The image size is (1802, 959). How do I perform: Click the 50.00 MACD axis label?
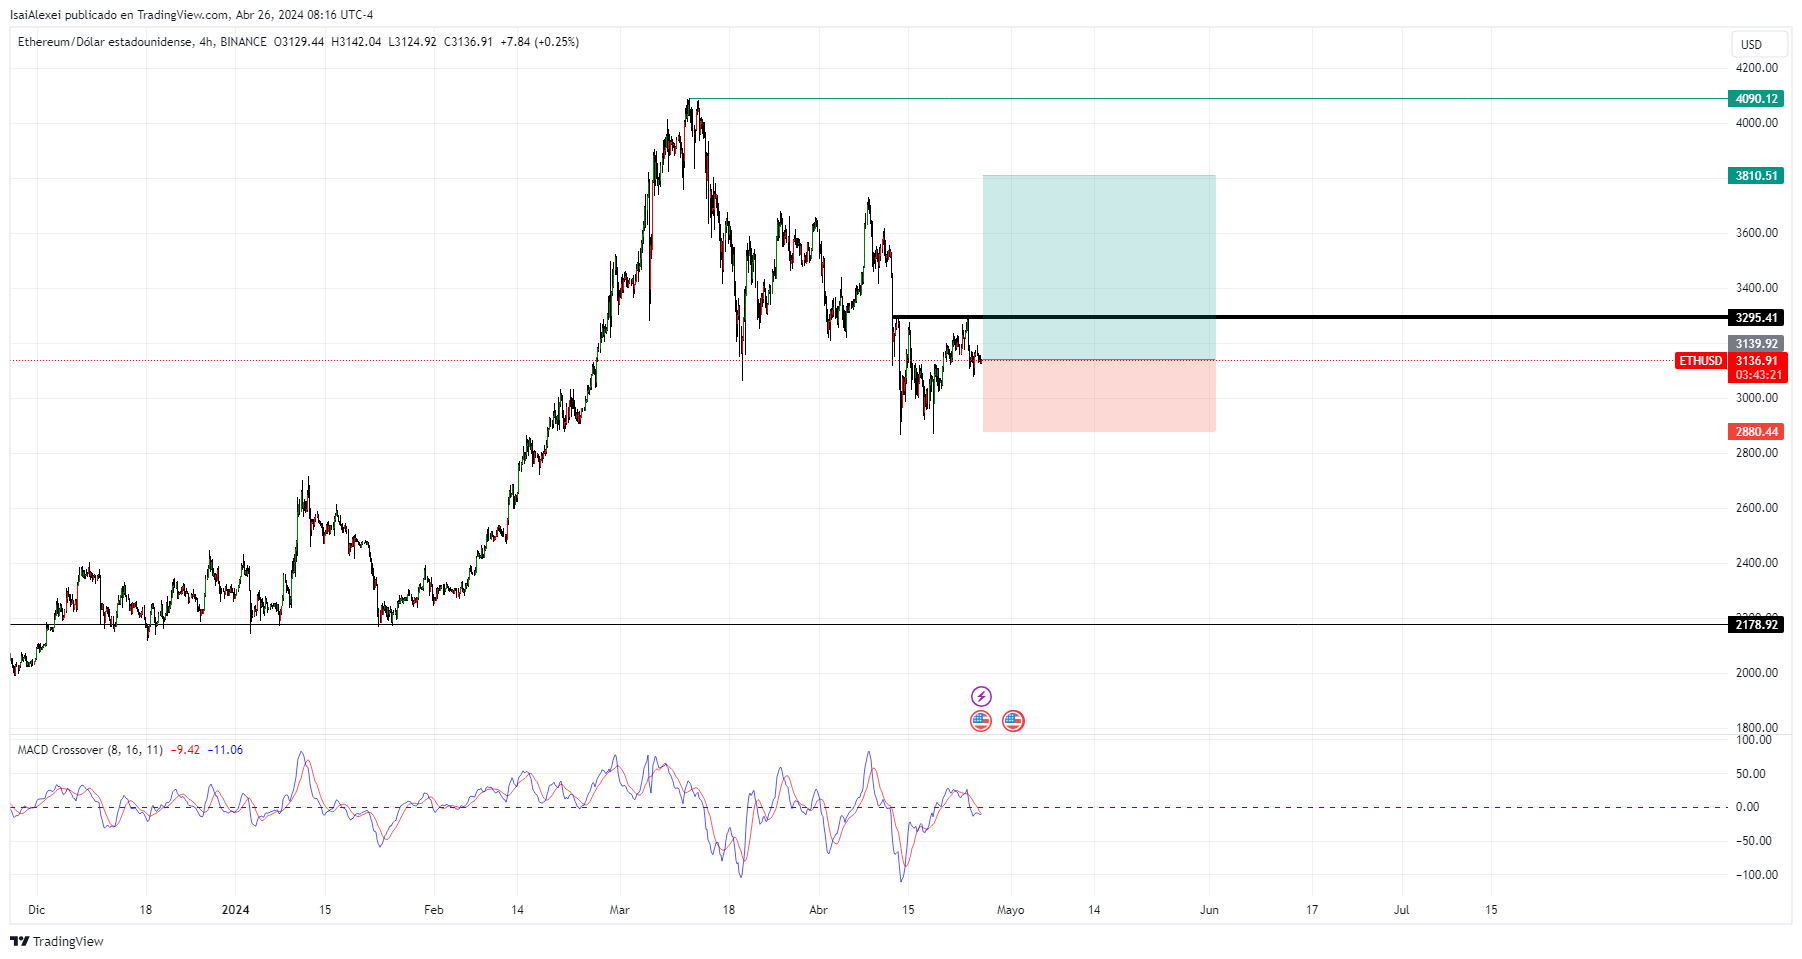tap(1750, 774)
